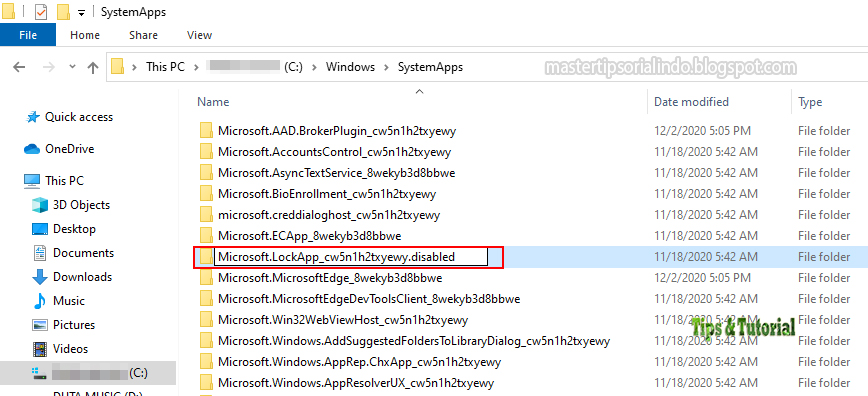Click the Music note icon
868x396 pixels.
pos(40,301)
